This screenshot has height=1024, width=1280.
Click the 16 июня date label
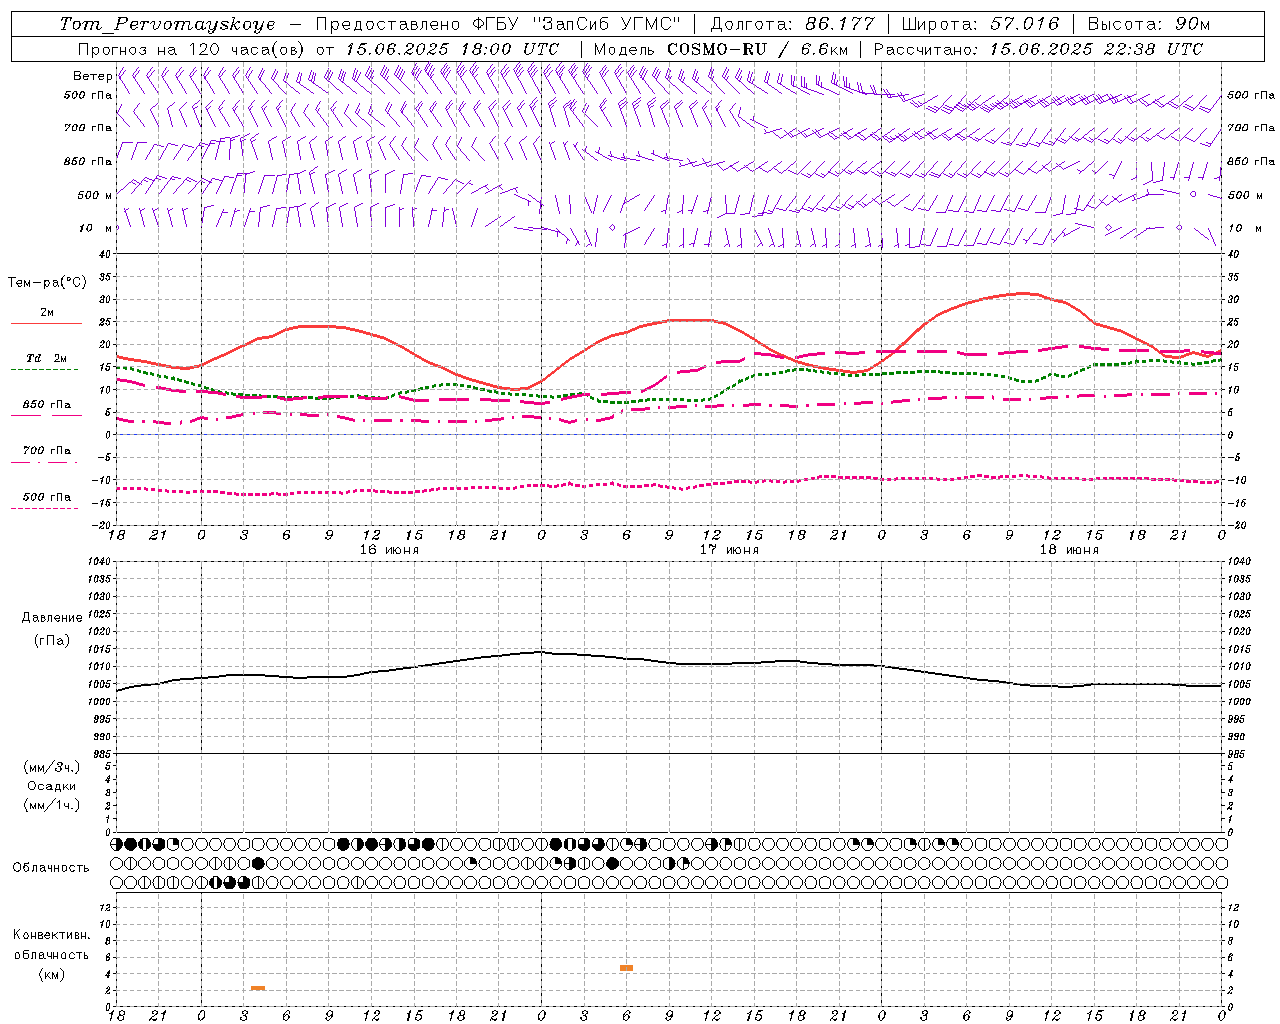(x=389, y=549)
